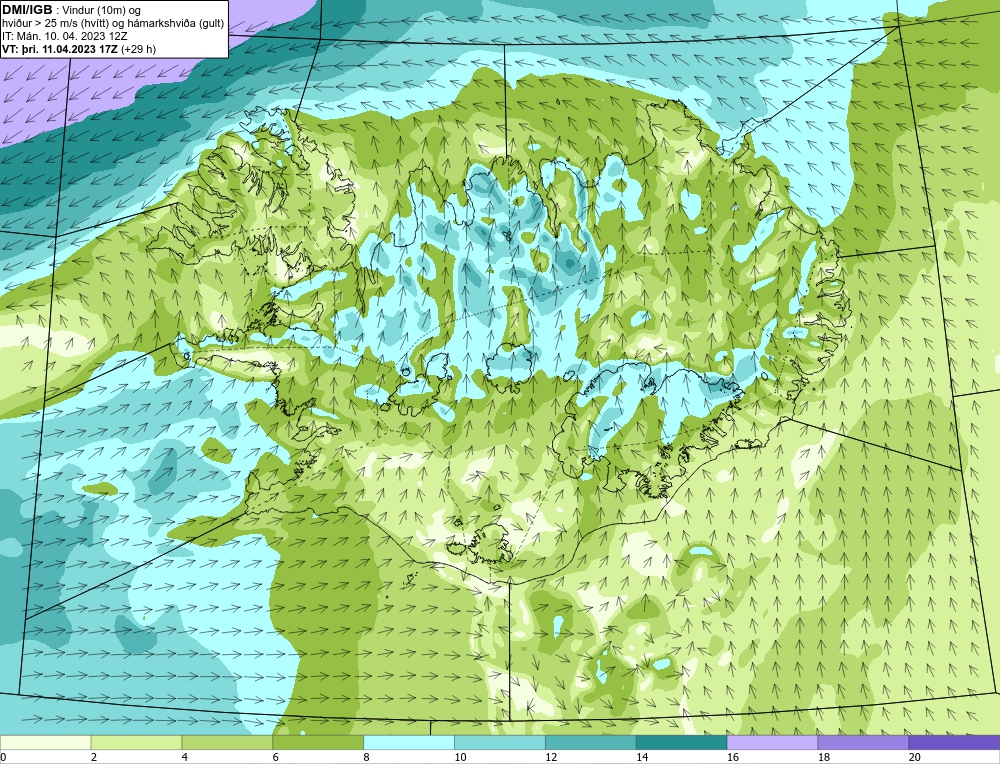Click the light yellow-green 2–4 m/s legend swatch
The image size is (1000, 764).
(x=136, y=742)
